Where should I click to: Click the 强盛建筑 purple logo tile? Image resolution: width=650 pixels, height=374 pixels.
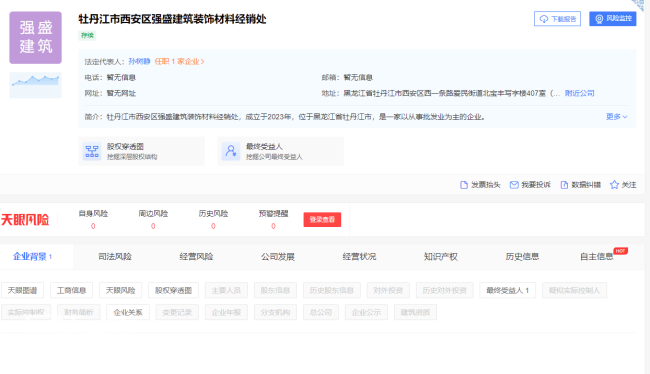(36, 38)
